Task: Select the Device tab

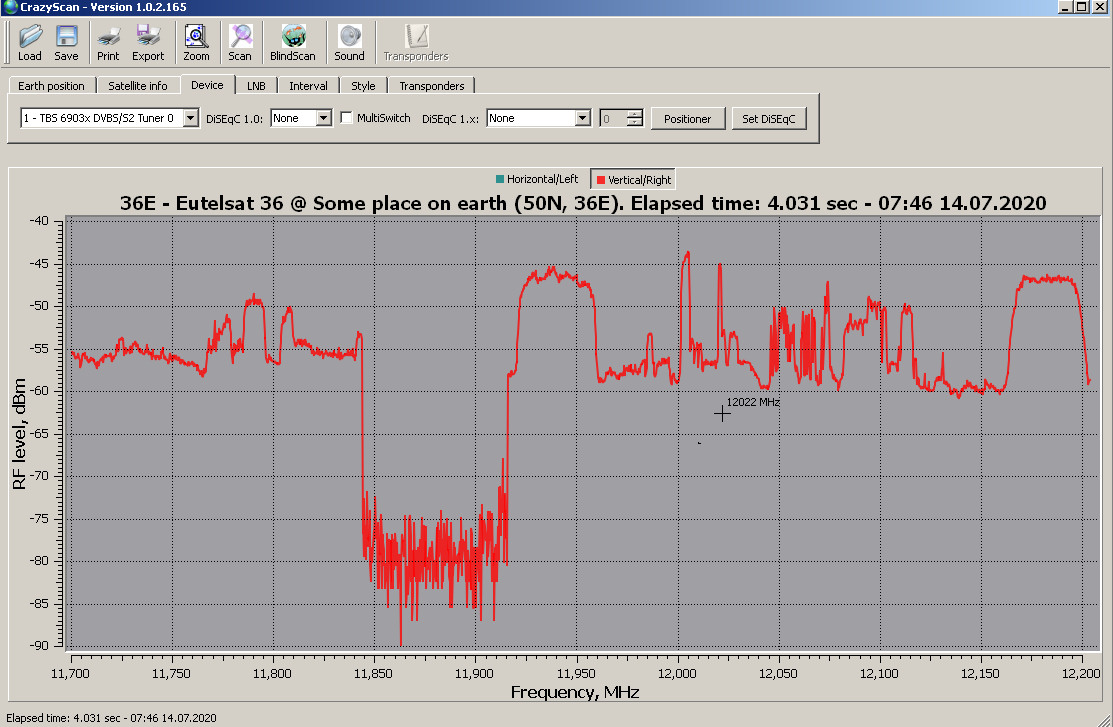Action: click(207, 84)
